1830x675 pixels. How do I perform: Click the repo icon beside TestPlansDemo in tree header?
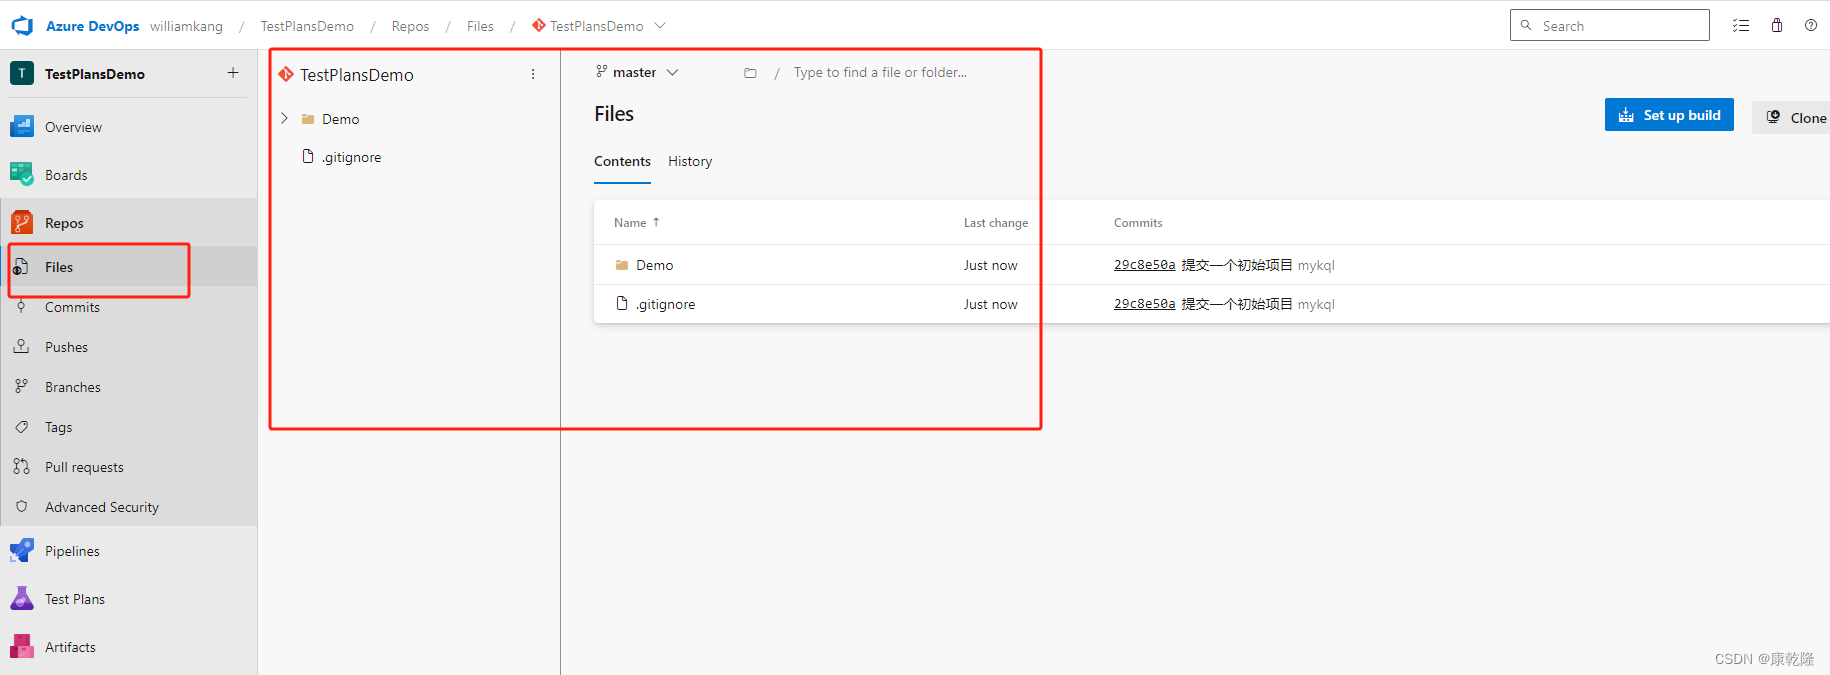[286, 74]
